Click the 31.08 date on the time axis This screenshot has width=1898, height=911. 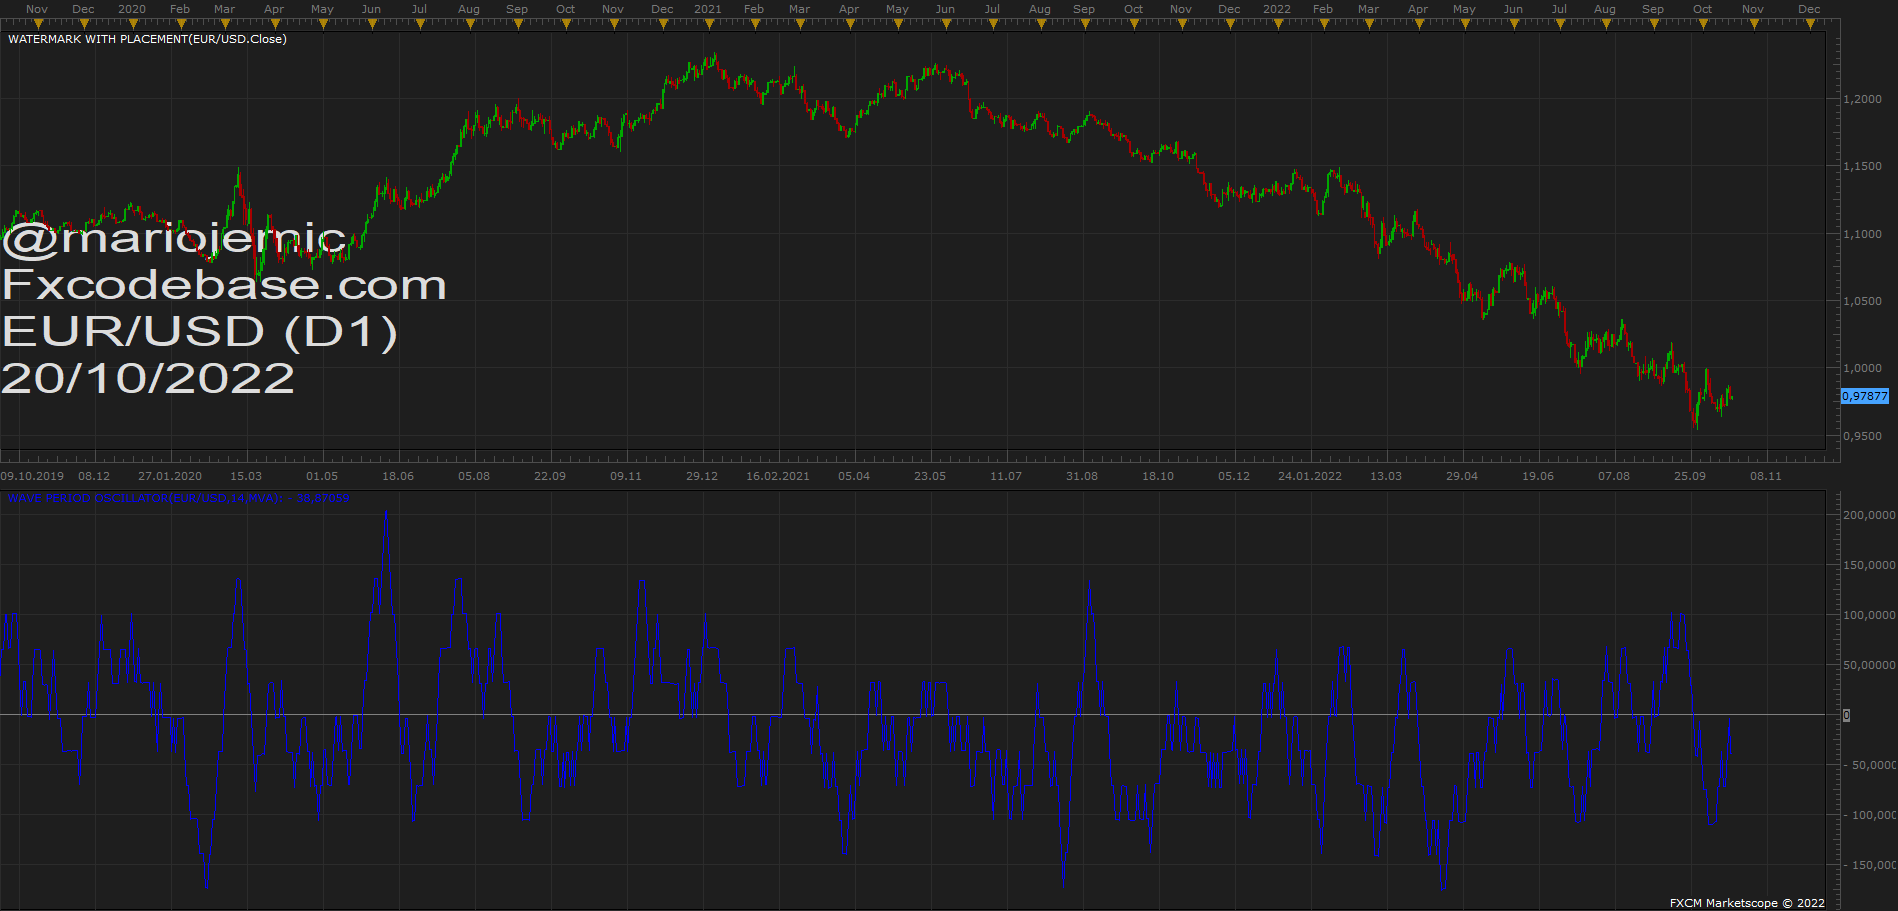(1082, 476)
